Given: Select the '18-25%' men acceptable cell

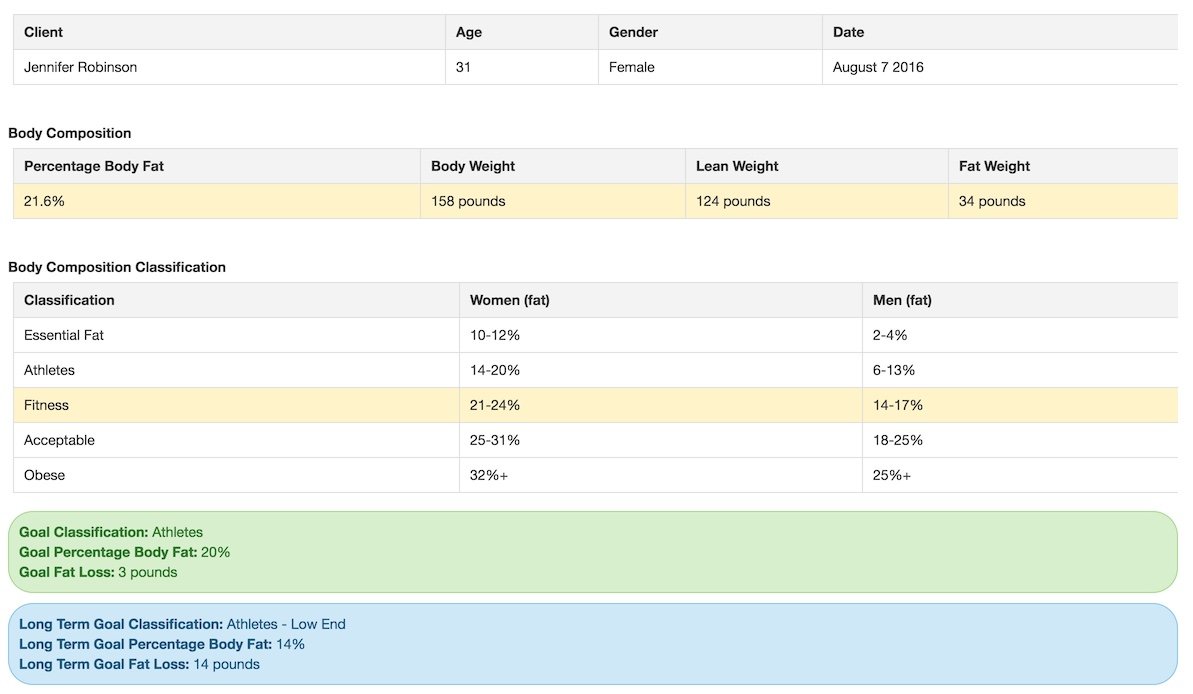Looking at the screenshot, I should click(1020, 440).
